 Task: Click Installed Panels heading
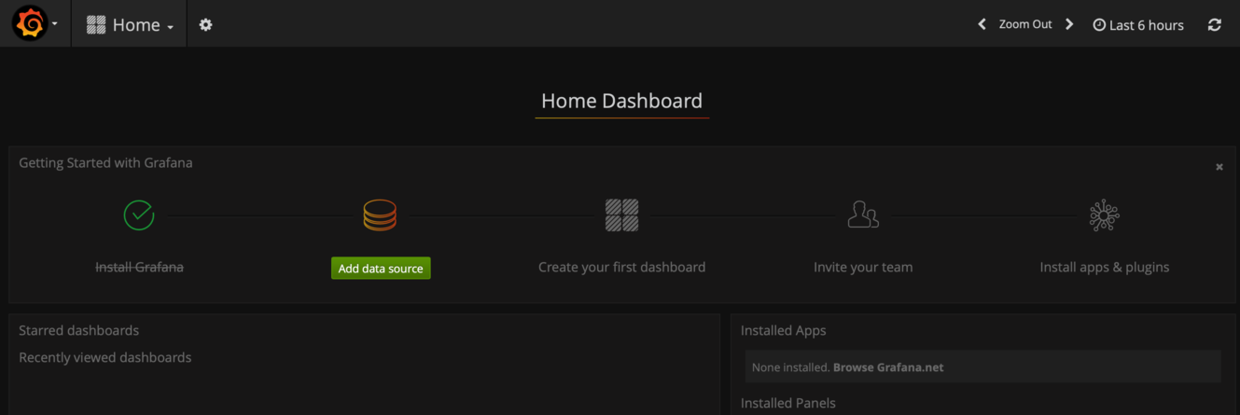pos(788,403)
